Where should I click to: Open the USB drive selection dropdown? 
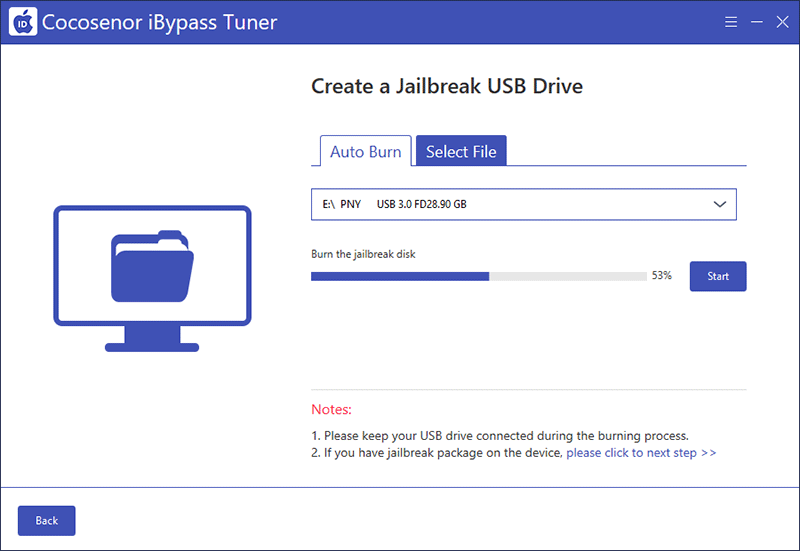(x=523, y=205)
